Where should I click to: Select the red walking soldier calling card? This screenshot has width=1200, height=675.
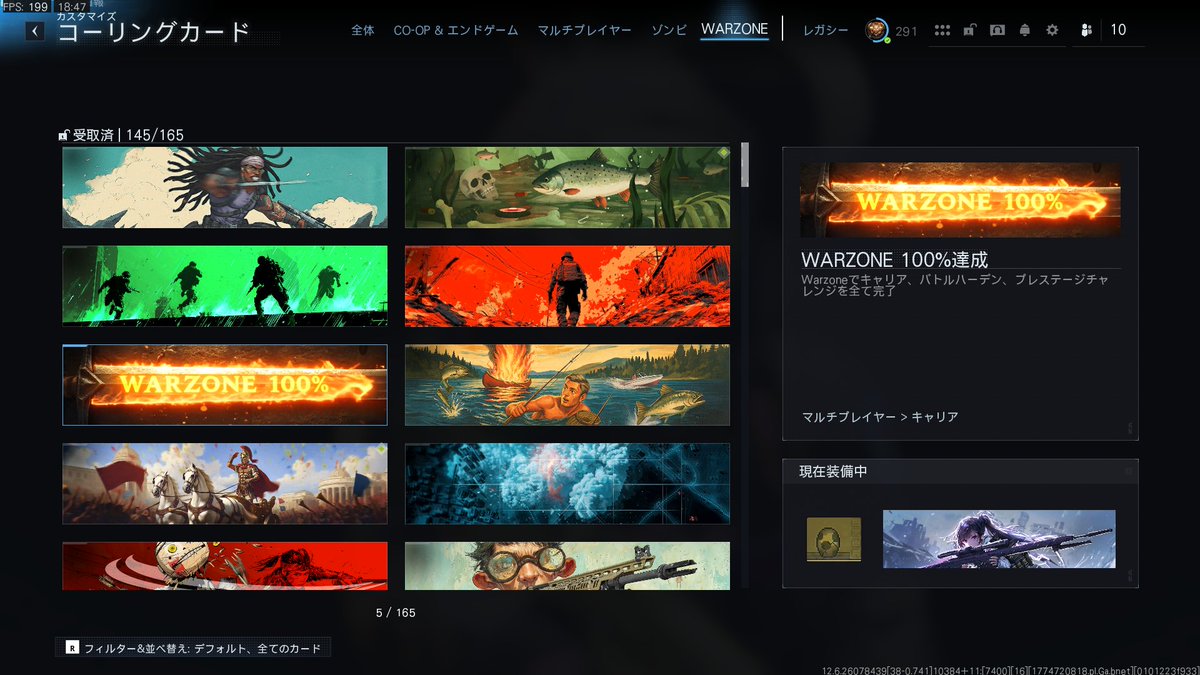pyautogui.click(x=567, y=286)
